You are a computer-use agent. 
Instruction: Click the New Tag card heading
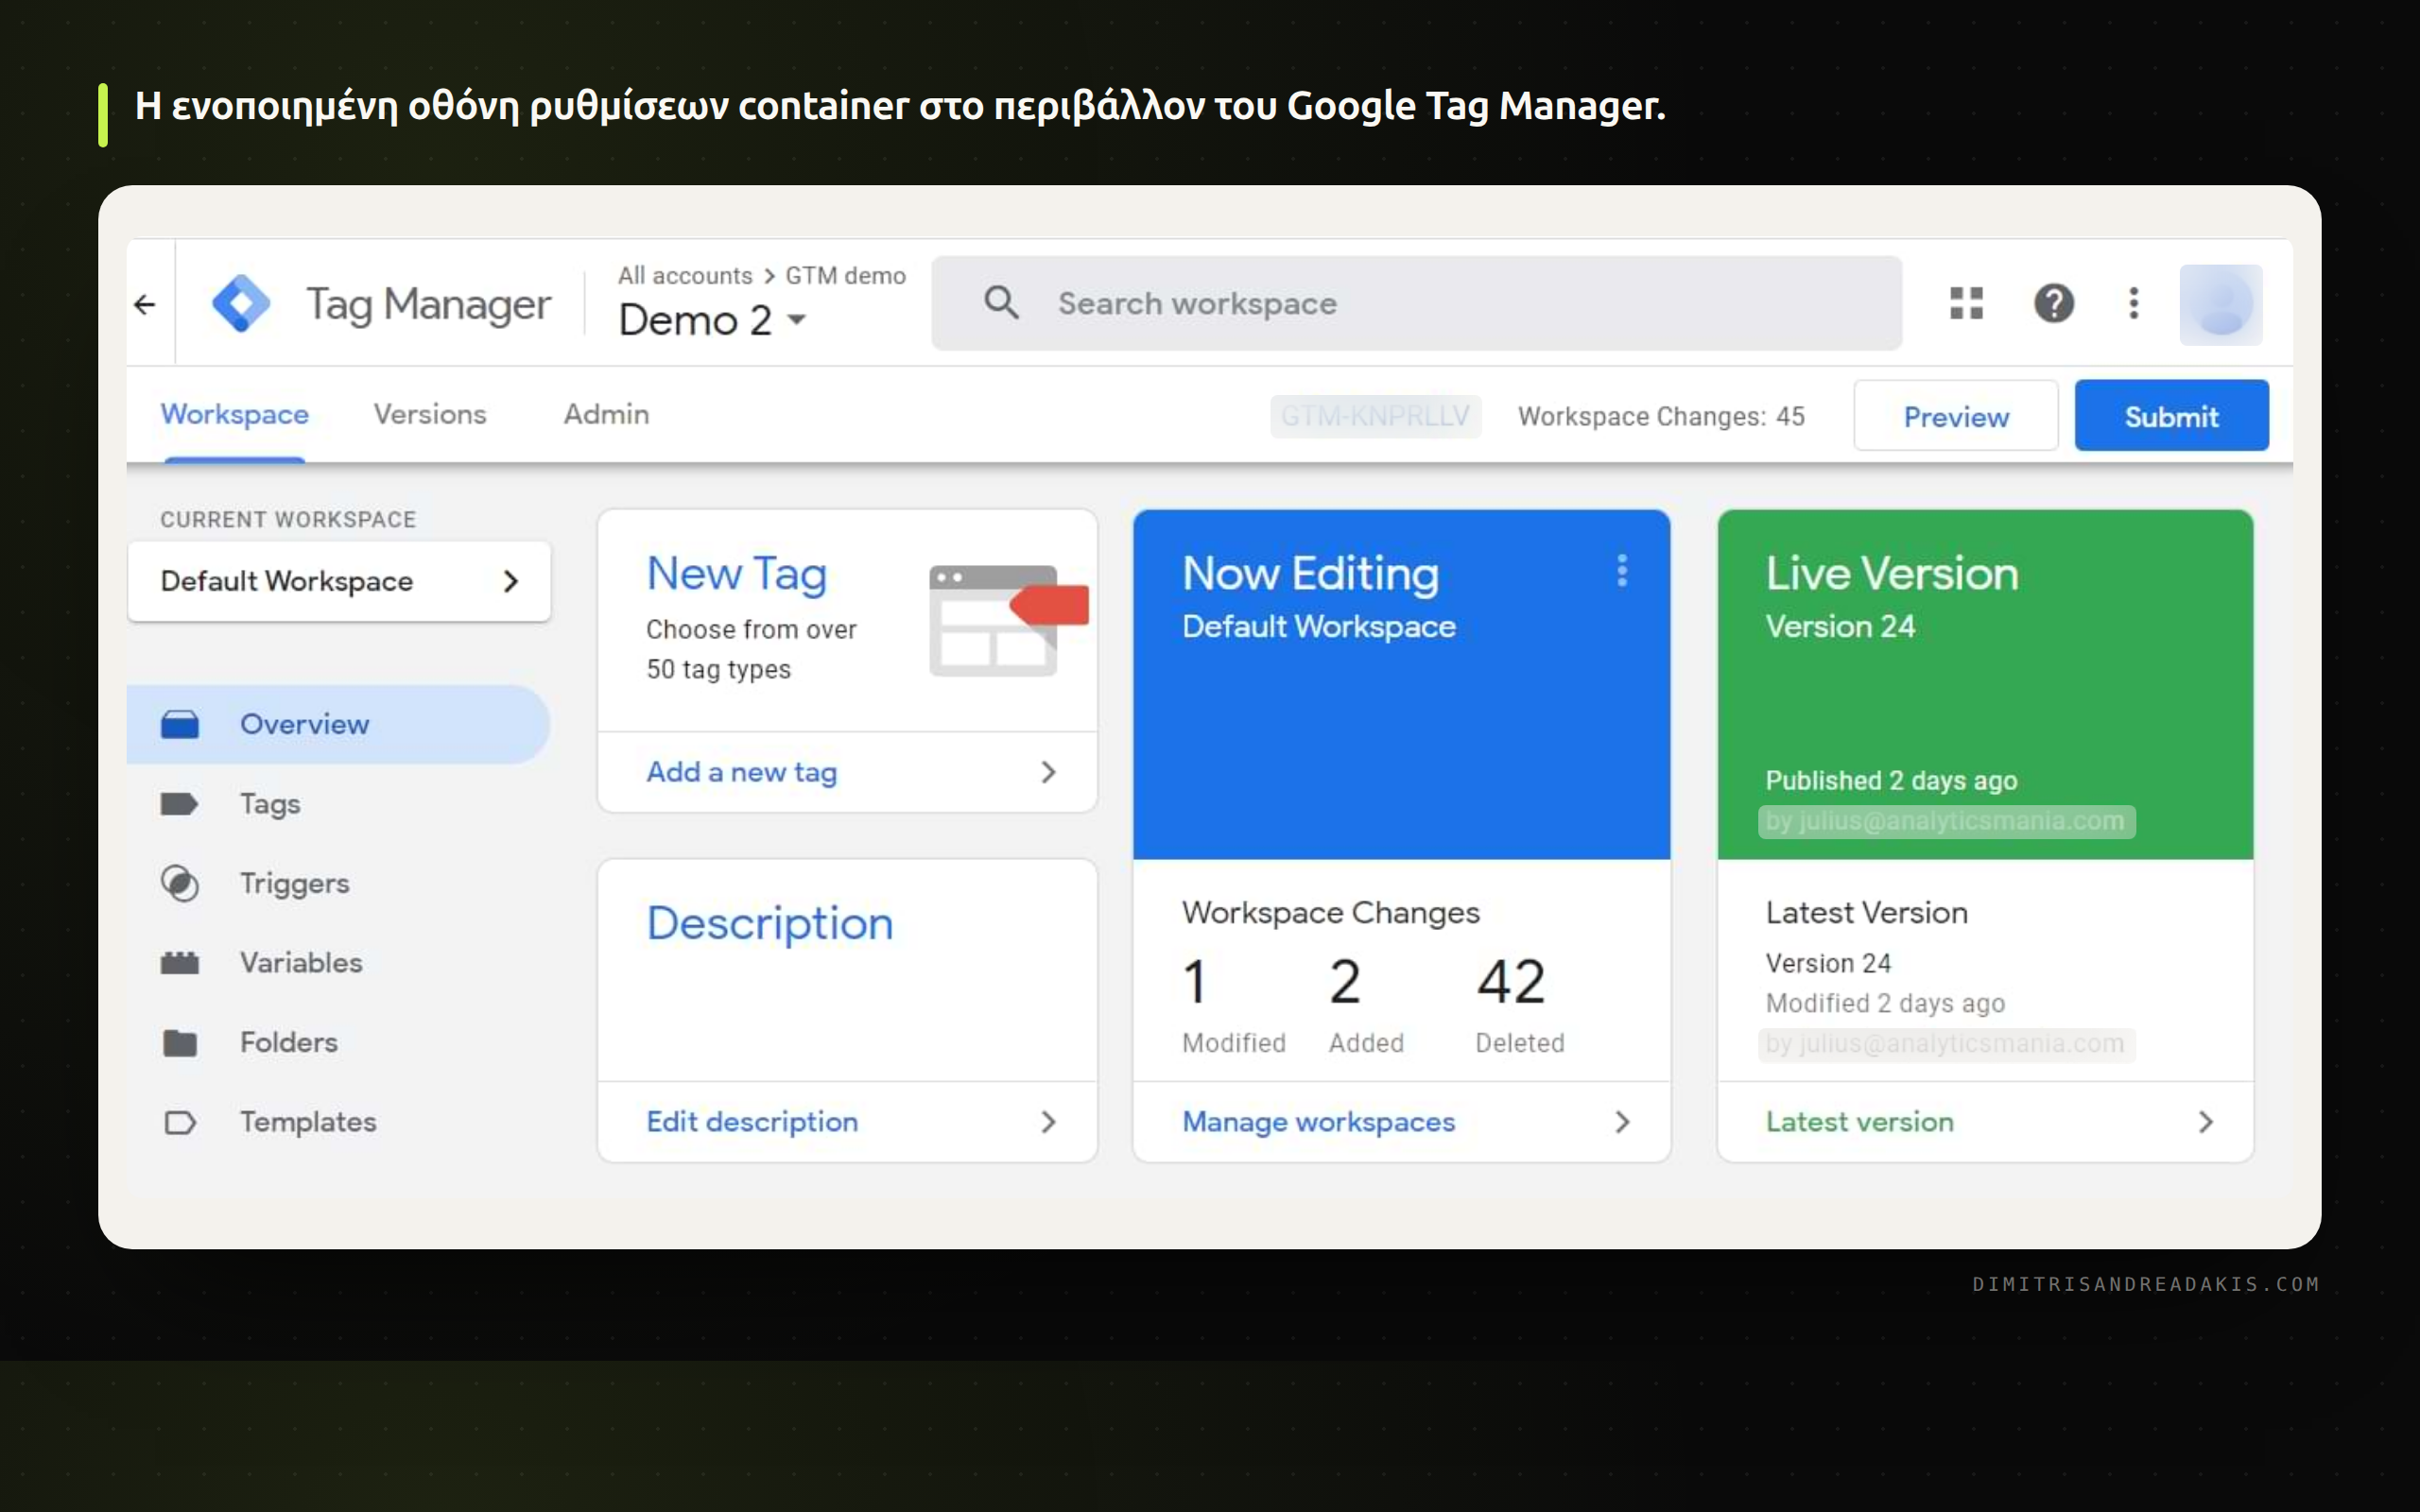pos(736,574)
